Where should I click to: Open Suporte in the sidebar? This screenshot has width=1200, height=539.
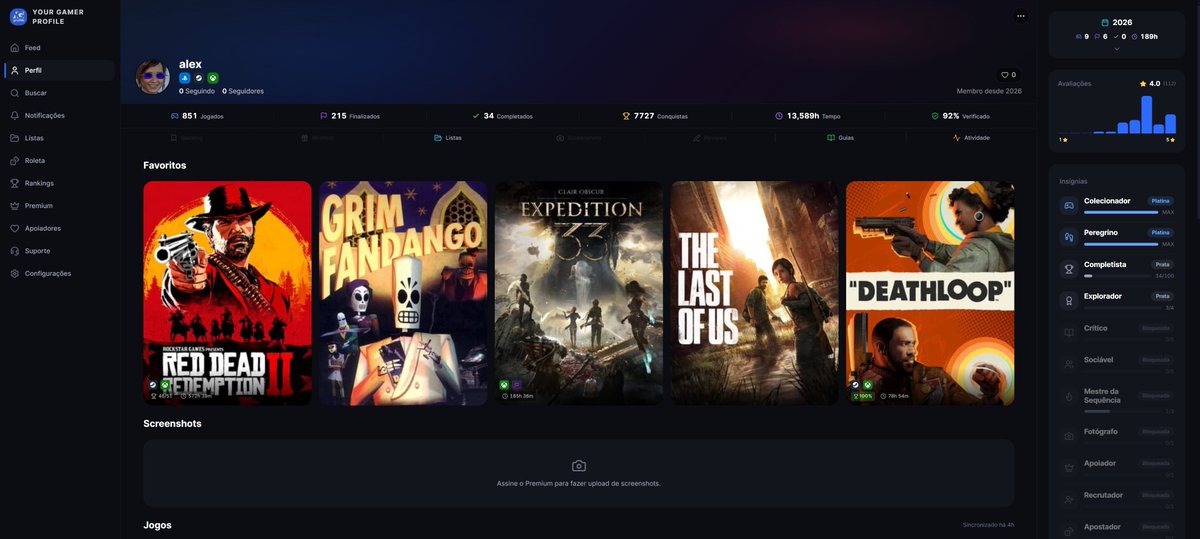click(x=60, y=251)
